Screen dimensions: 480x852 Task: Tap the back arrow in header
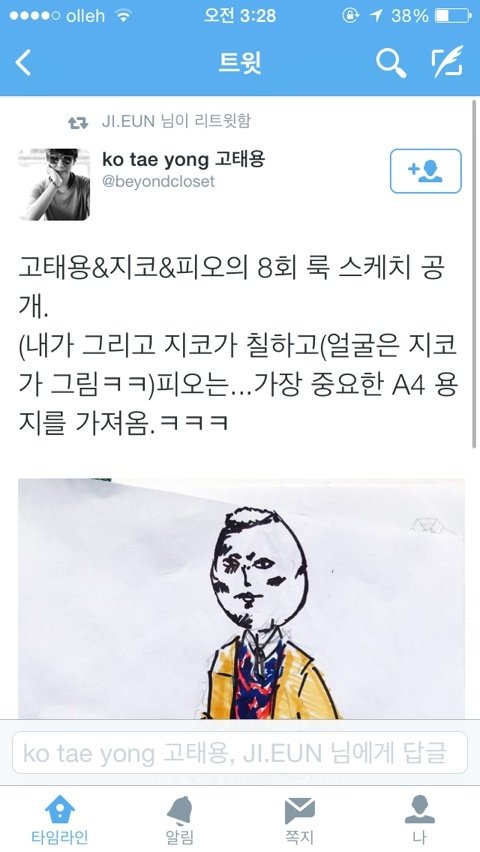click(x=23, y=62)
